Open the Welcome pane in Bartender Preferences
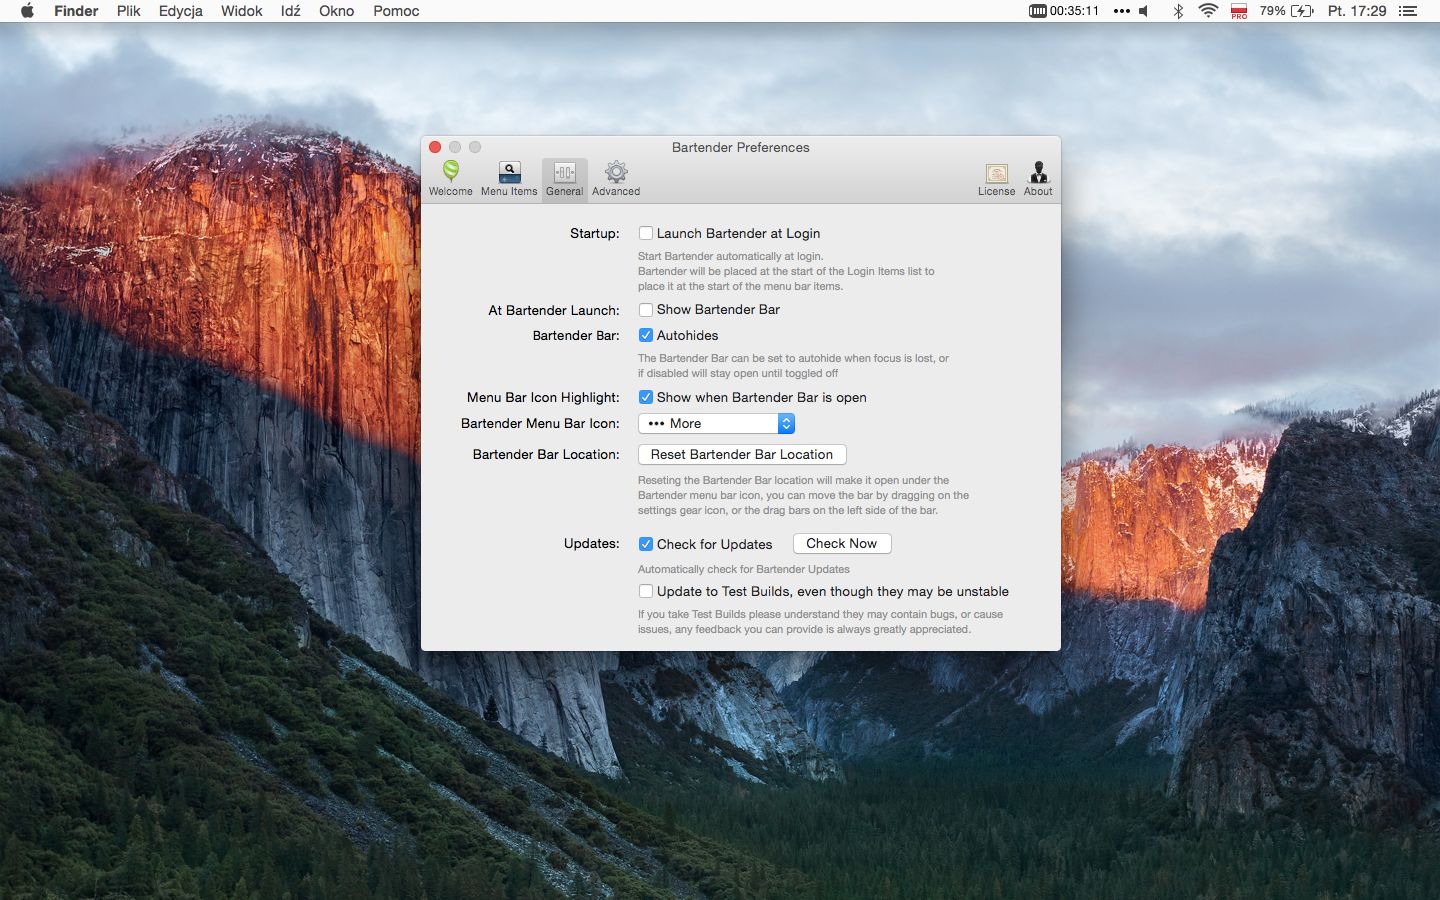 tap(451, 179)
